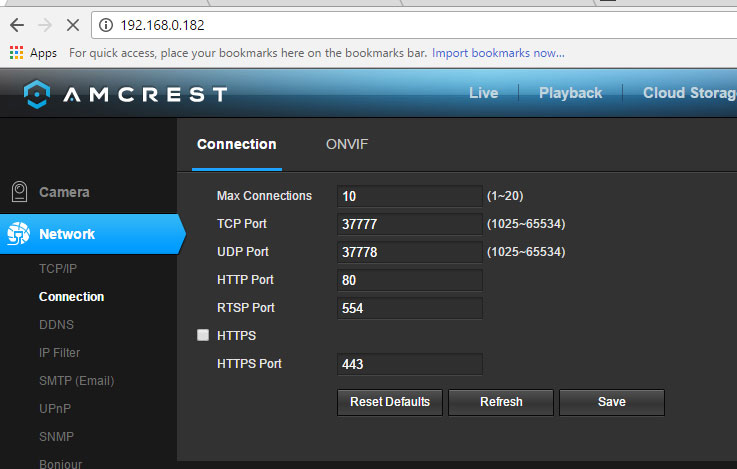Viewport: 737px width, 469px height.
Task: Click the browser forward arrow
Action: tap(45, 25)
